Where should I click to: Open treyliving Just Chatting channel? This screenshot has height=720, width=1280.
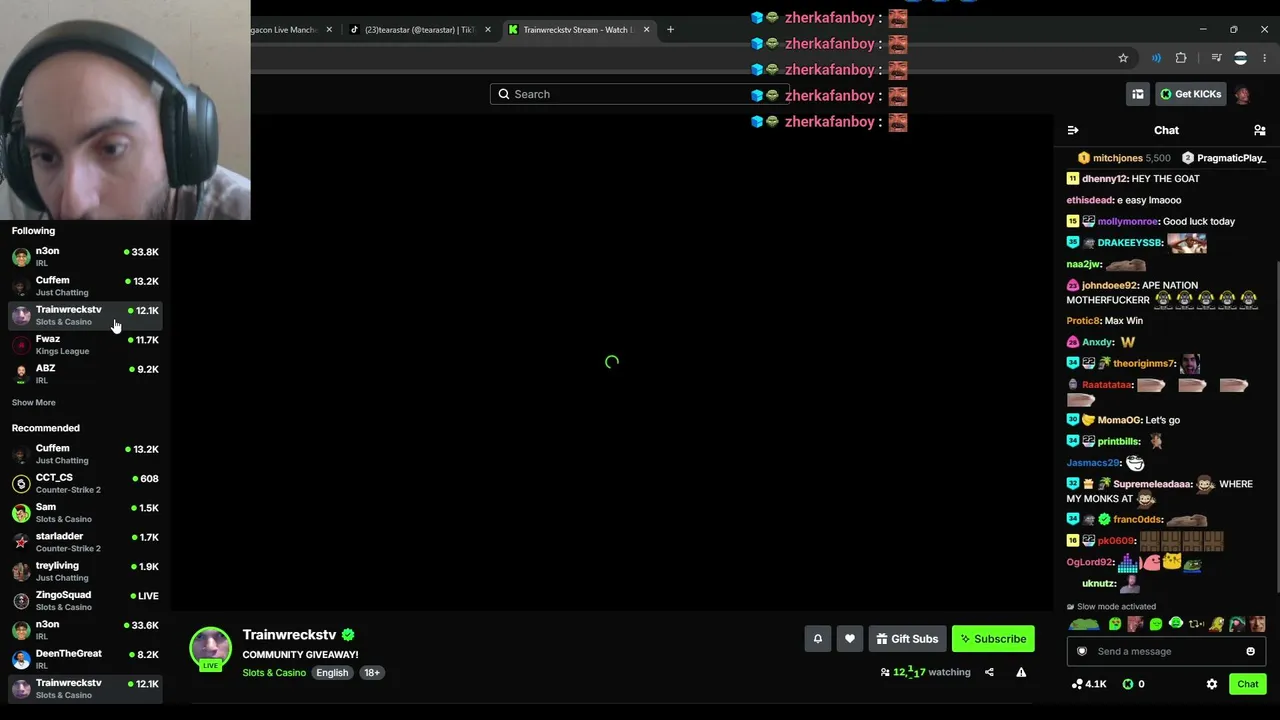[x=85, y=571]
